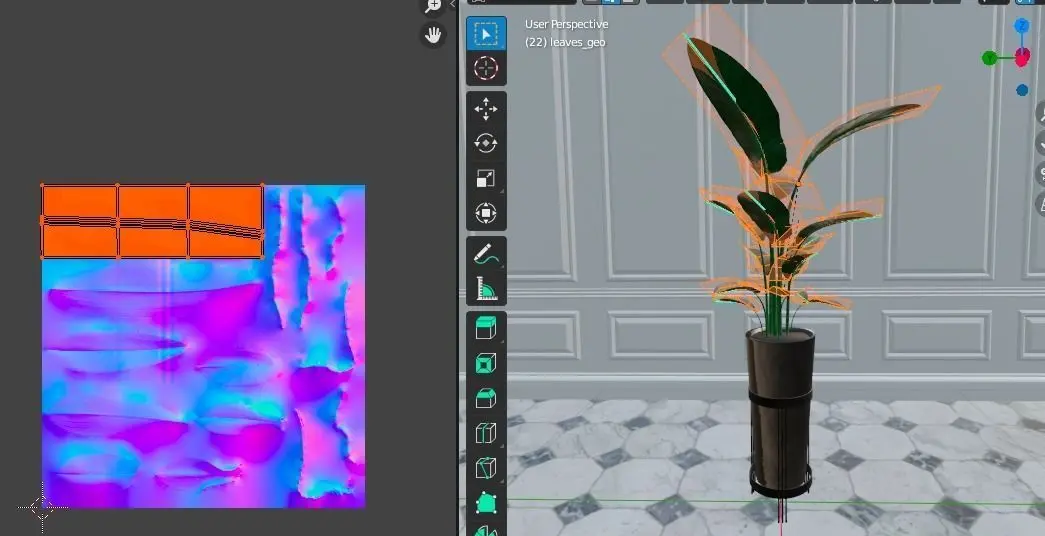
Task: Activate the Extrude Region tool
Action: point(486,329)
